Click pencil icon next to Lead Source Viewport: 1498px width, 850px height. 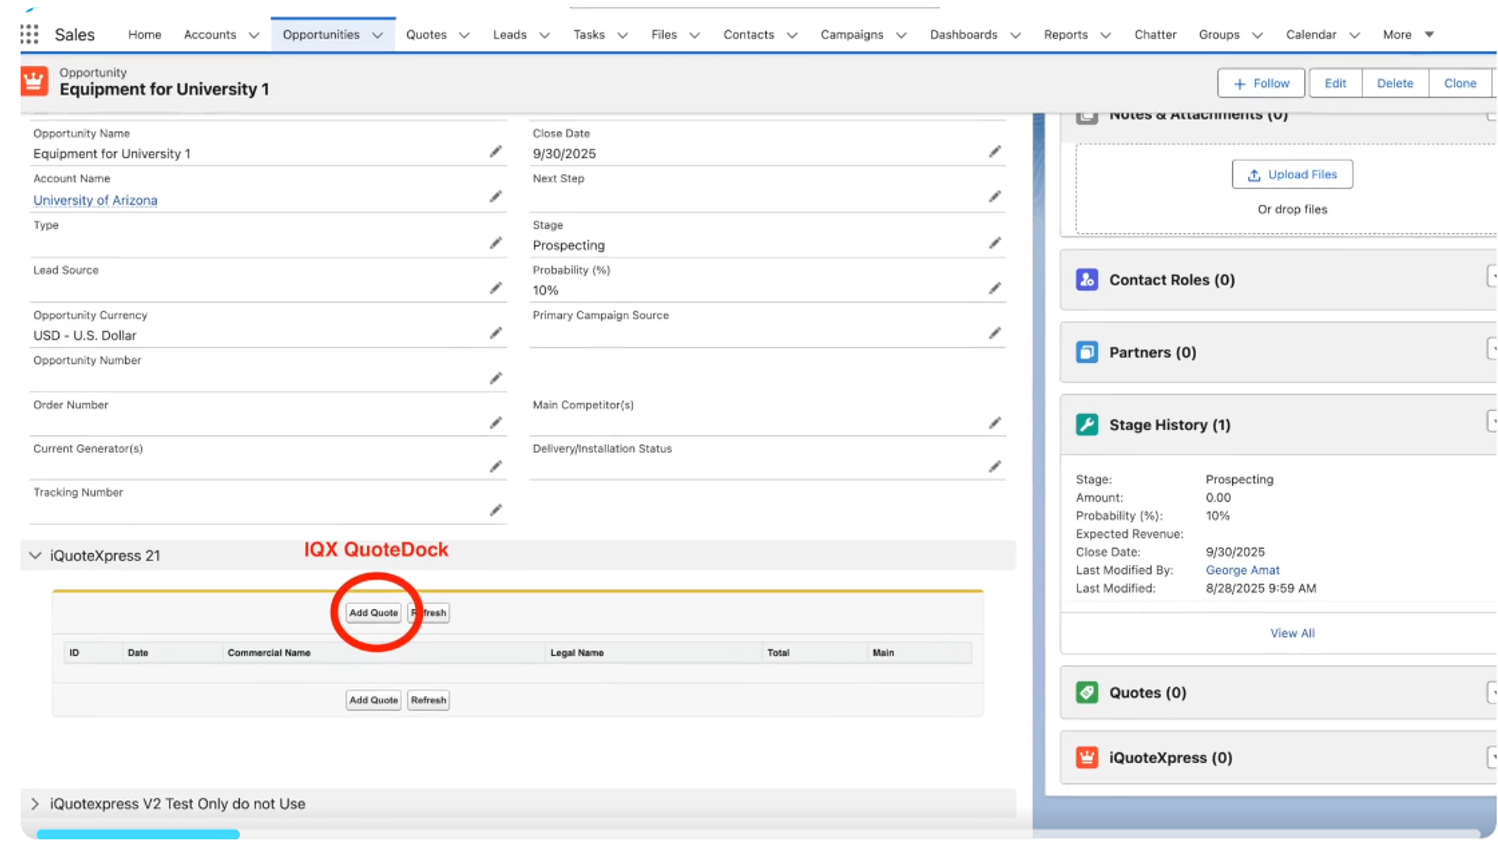(495, 288)
